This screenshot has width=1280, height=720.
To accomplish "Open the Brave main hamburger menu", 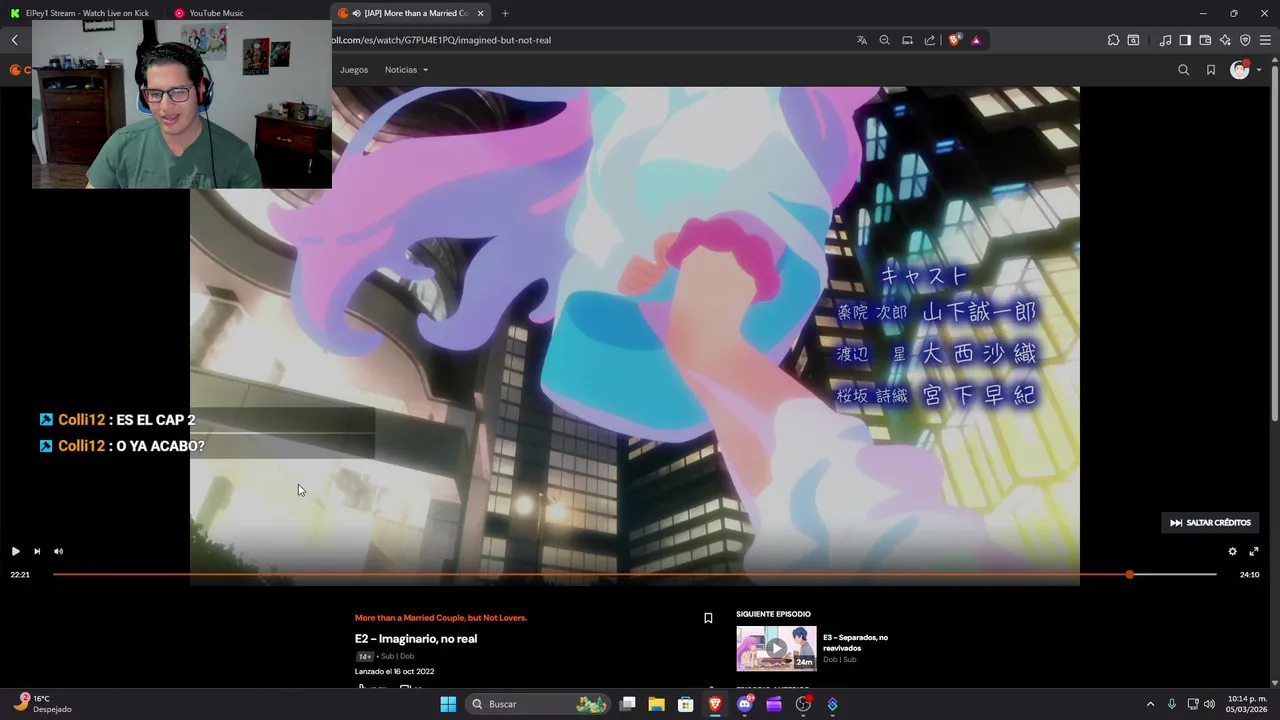I will click(1265, 40).
